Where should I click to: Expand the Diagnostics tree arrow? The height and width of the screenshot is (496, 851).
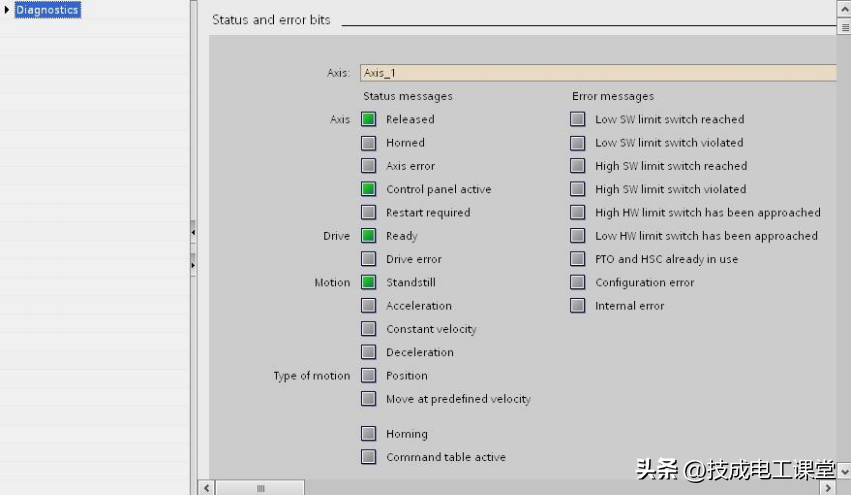point(8,10)
